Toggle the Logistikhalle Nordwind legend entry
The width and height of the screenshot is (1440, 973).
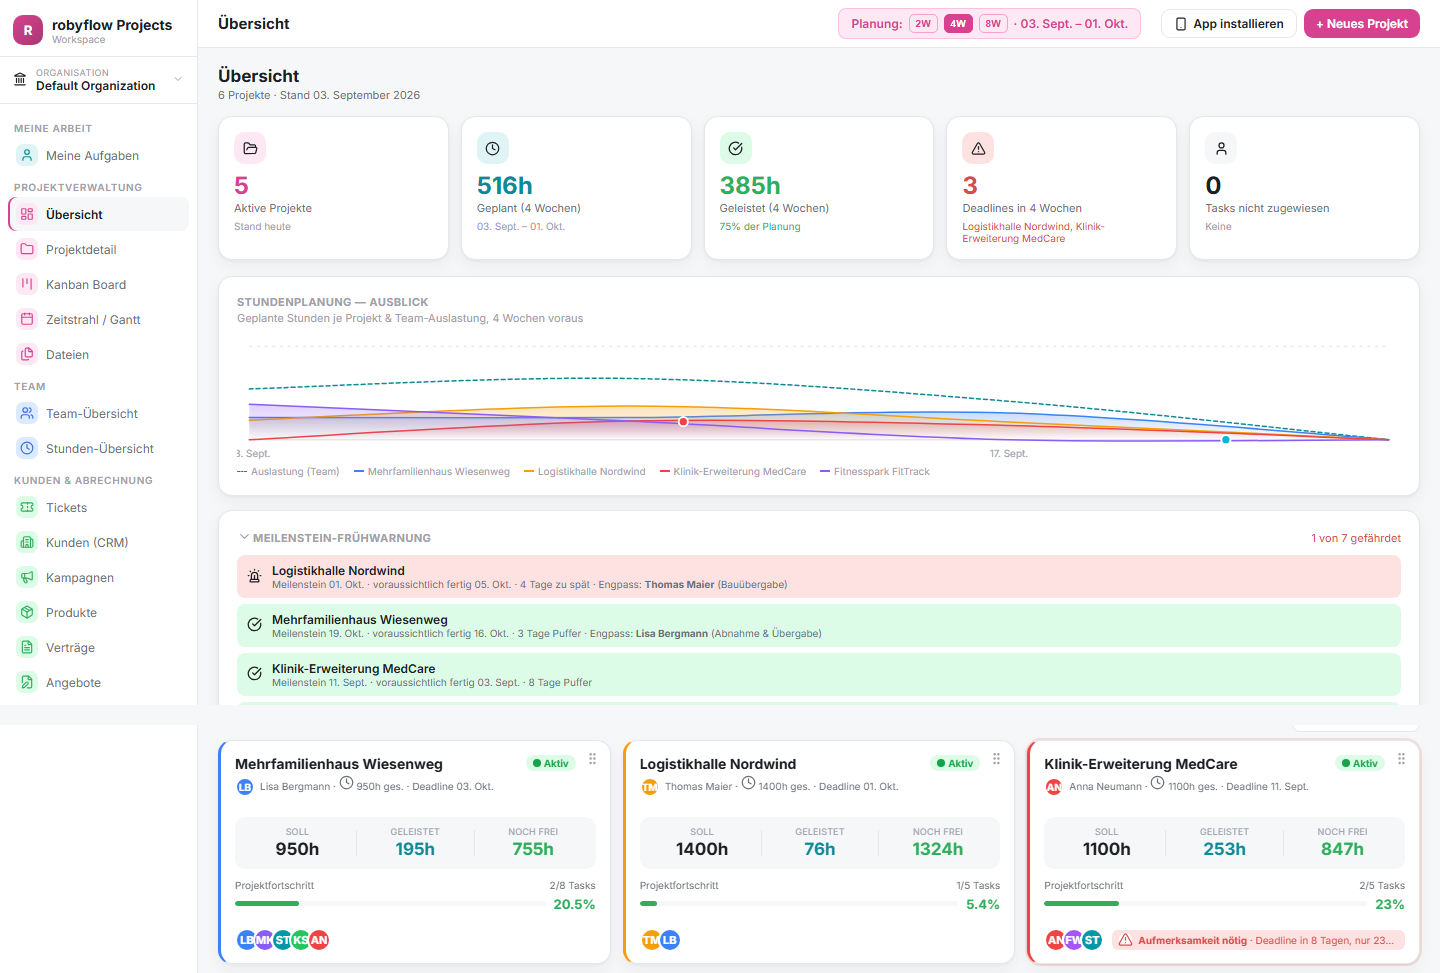tap(585, 472)
